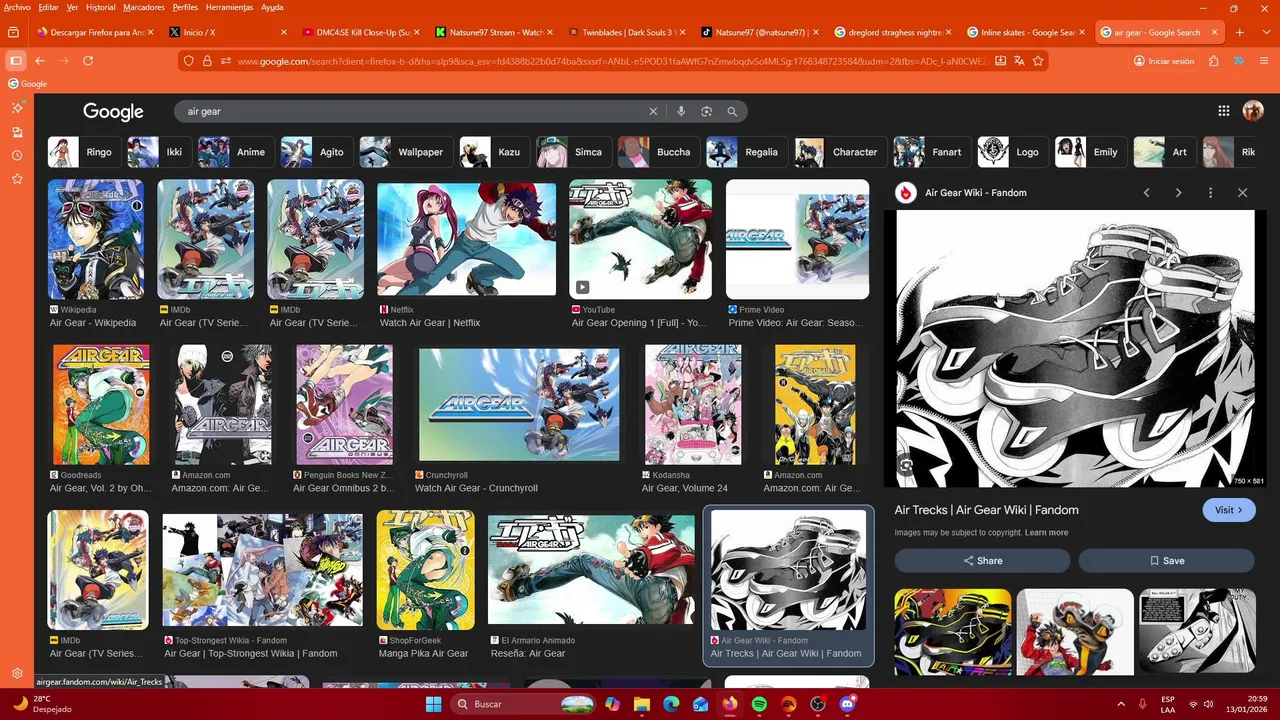Start a voice search with microphone
Viewport: 1280px width, 720px height.
pyautogui.click(x=681, y=111)
